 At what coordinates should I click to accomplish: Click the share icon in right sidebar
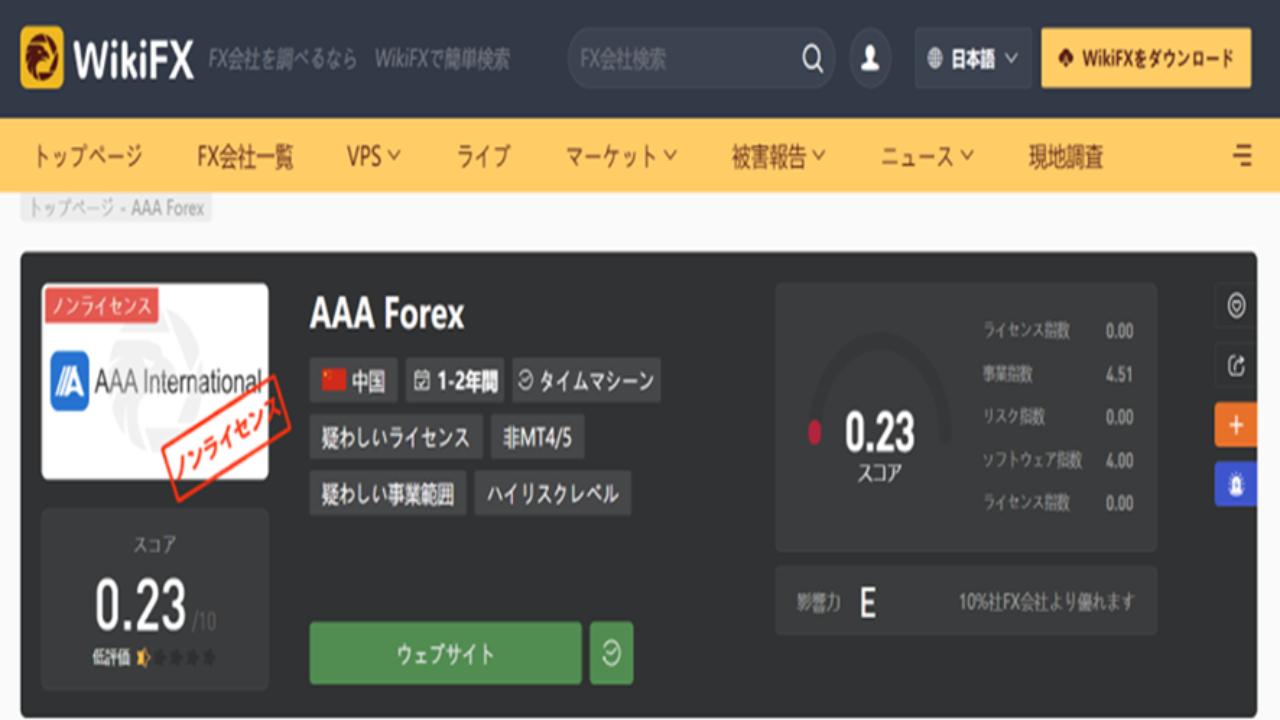(1236, 366)
